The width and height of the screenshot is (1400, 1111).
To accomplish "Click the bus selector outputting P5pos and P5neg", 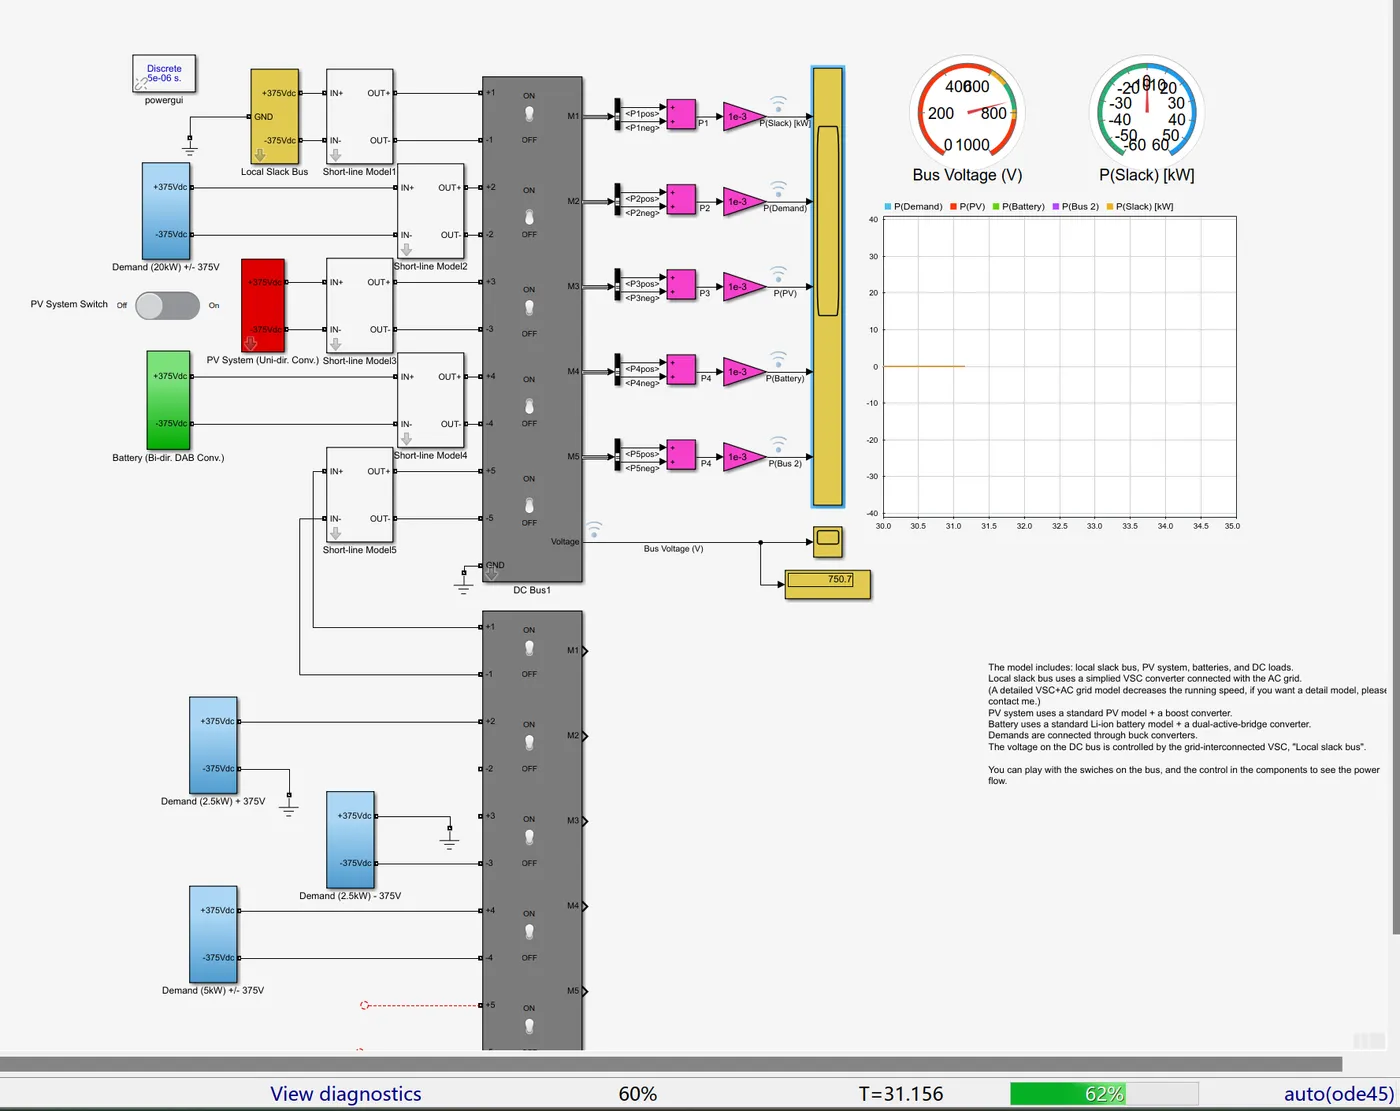I will click(x=617, y=455).
